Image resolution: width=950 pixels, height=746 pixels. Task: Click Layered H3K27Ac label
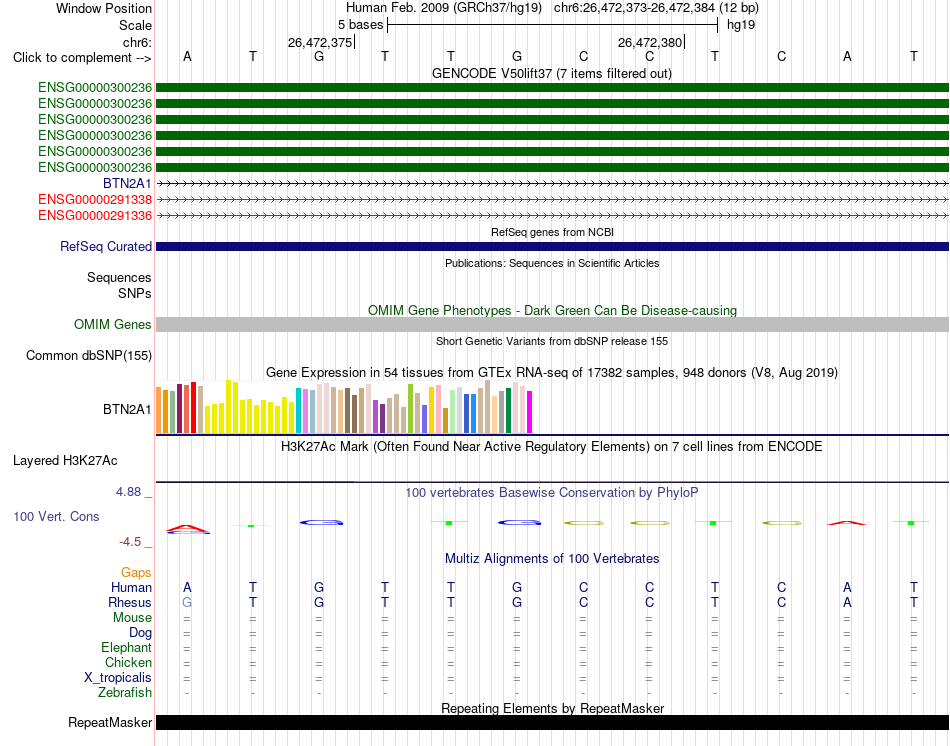pos(65,461)
